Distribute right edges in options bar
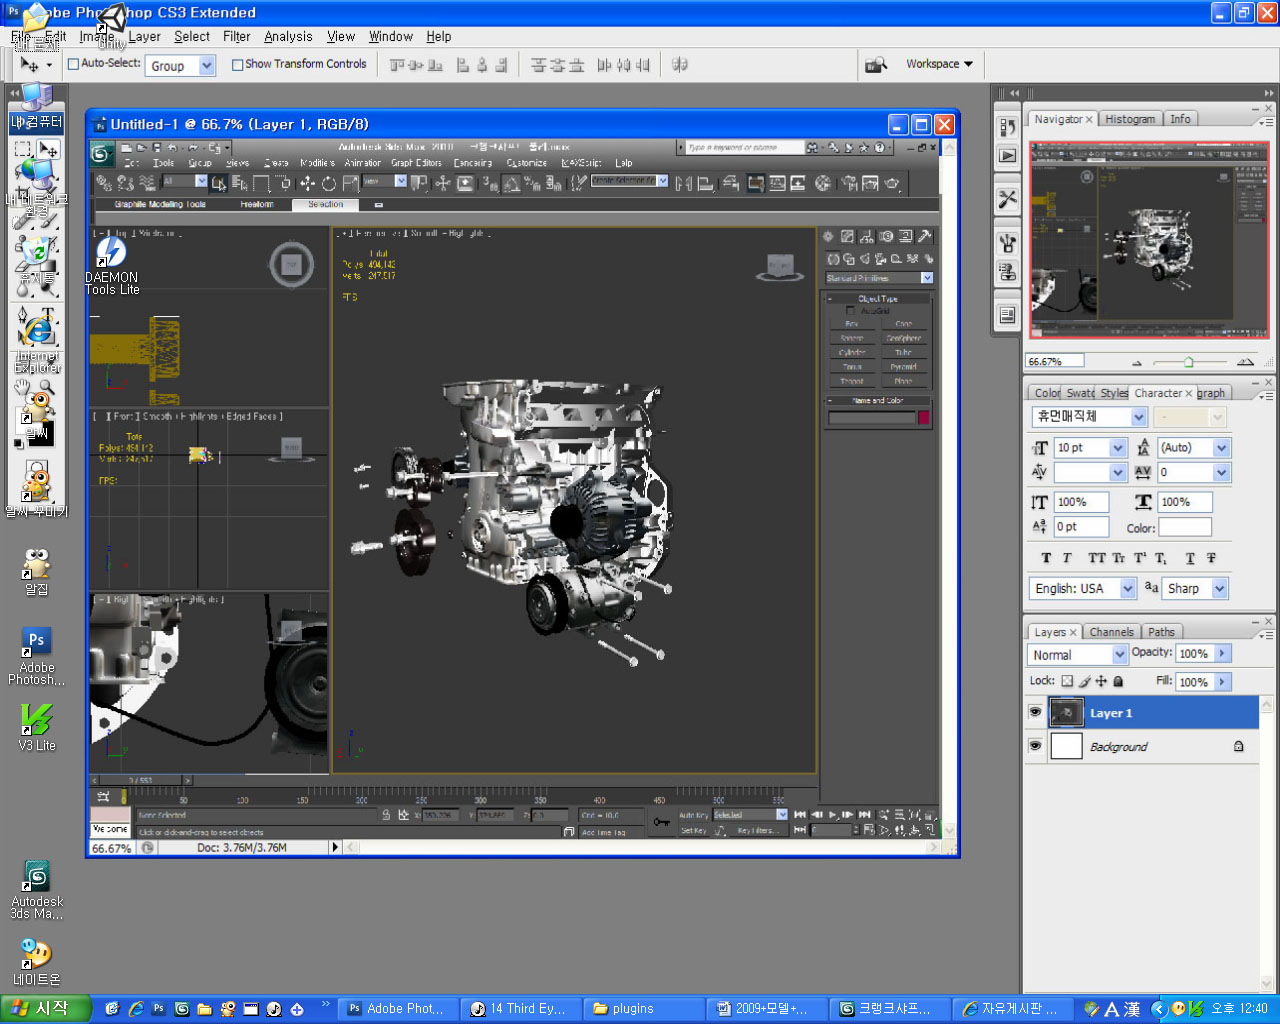 [643, 65]
